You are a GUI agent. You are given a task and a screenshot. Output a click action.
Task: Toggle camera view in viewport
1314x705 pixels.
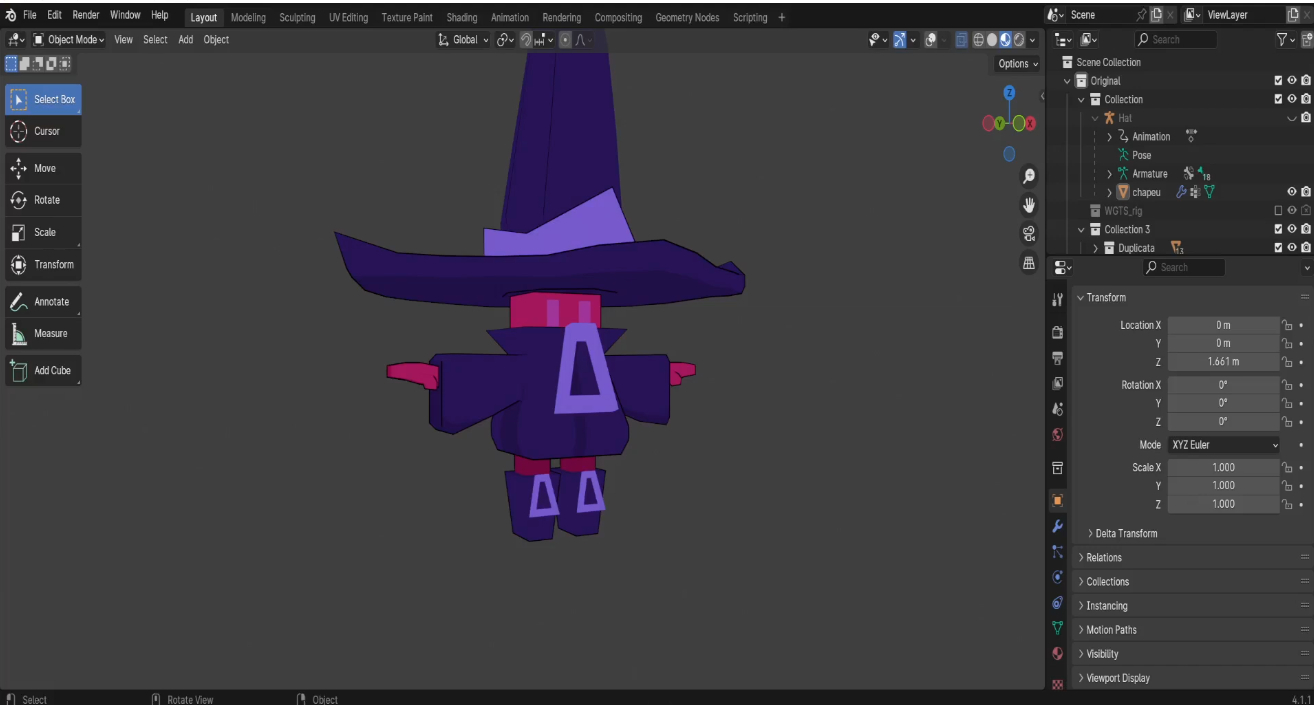coord(1029,234)
